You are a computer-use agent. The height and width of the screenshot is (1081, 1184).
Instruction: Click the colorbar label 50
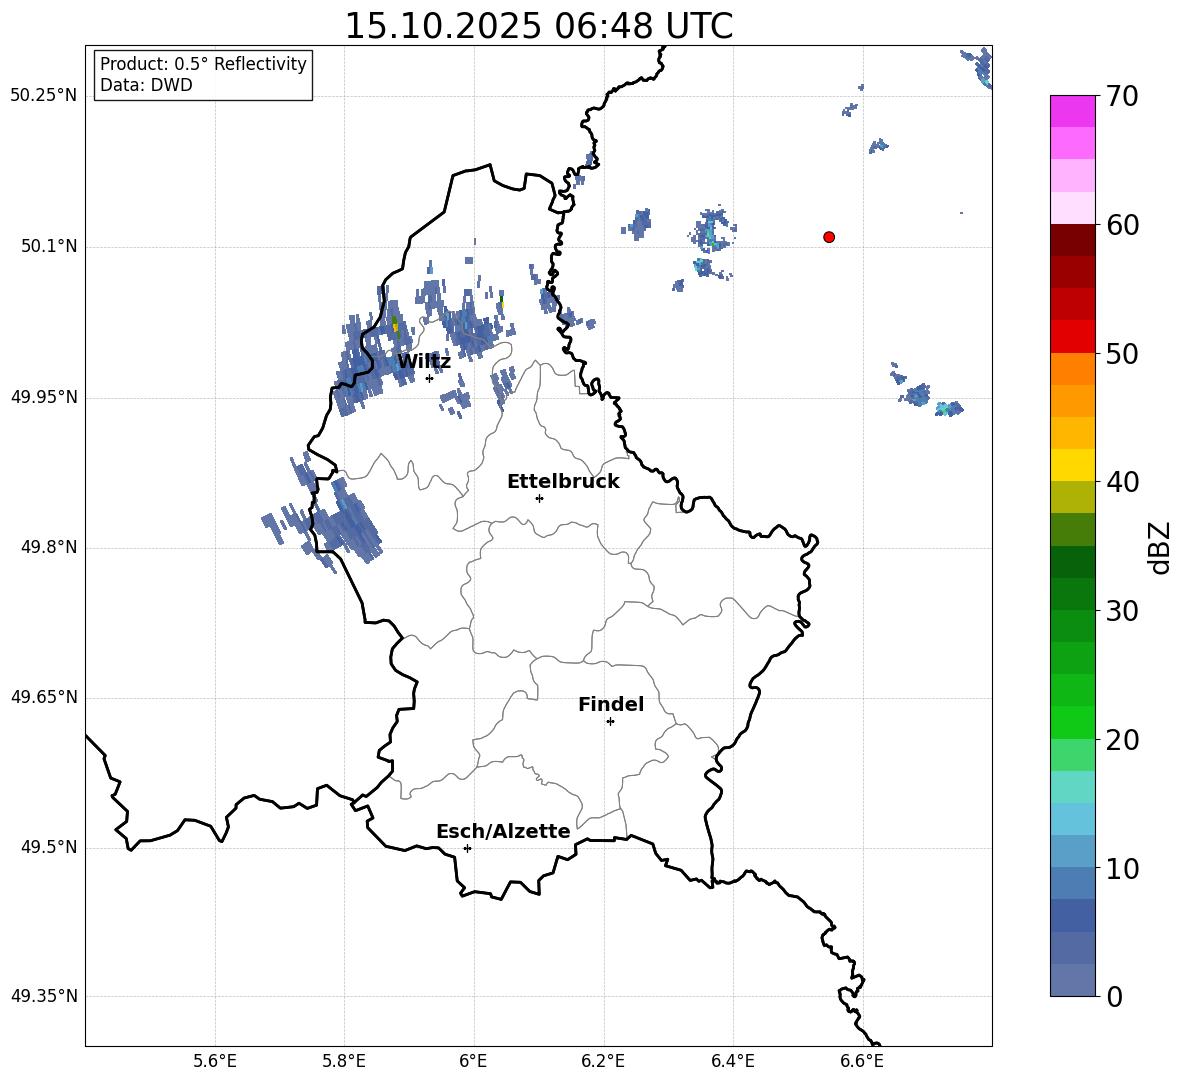point(1122,353)
